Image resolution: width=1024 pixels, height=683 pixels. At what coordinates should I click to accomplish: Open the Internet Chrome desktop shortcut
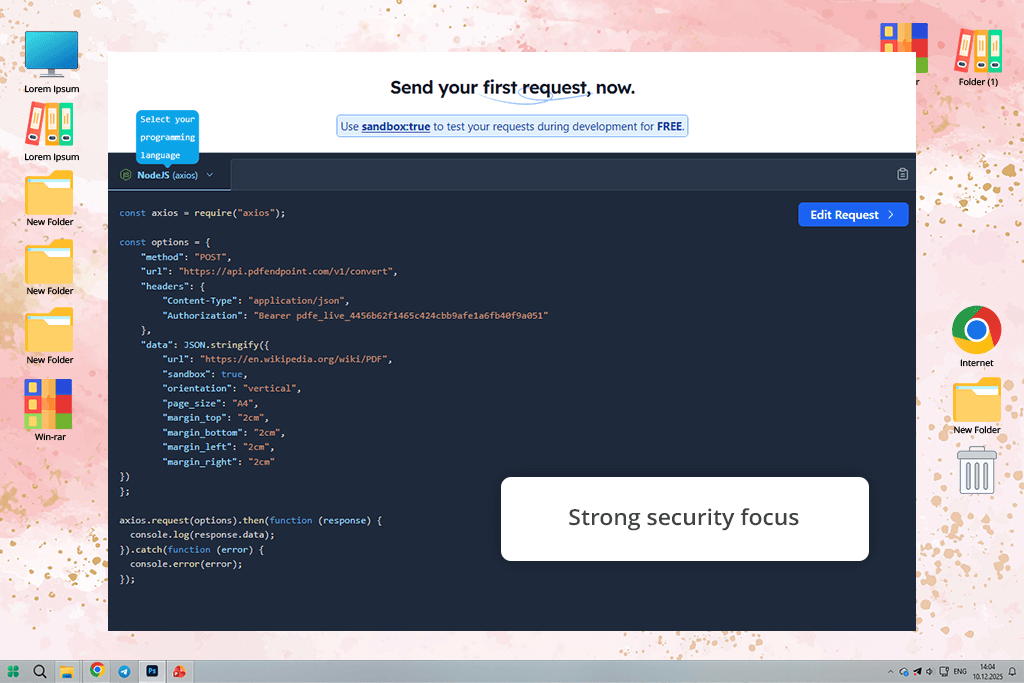(976, 336)
